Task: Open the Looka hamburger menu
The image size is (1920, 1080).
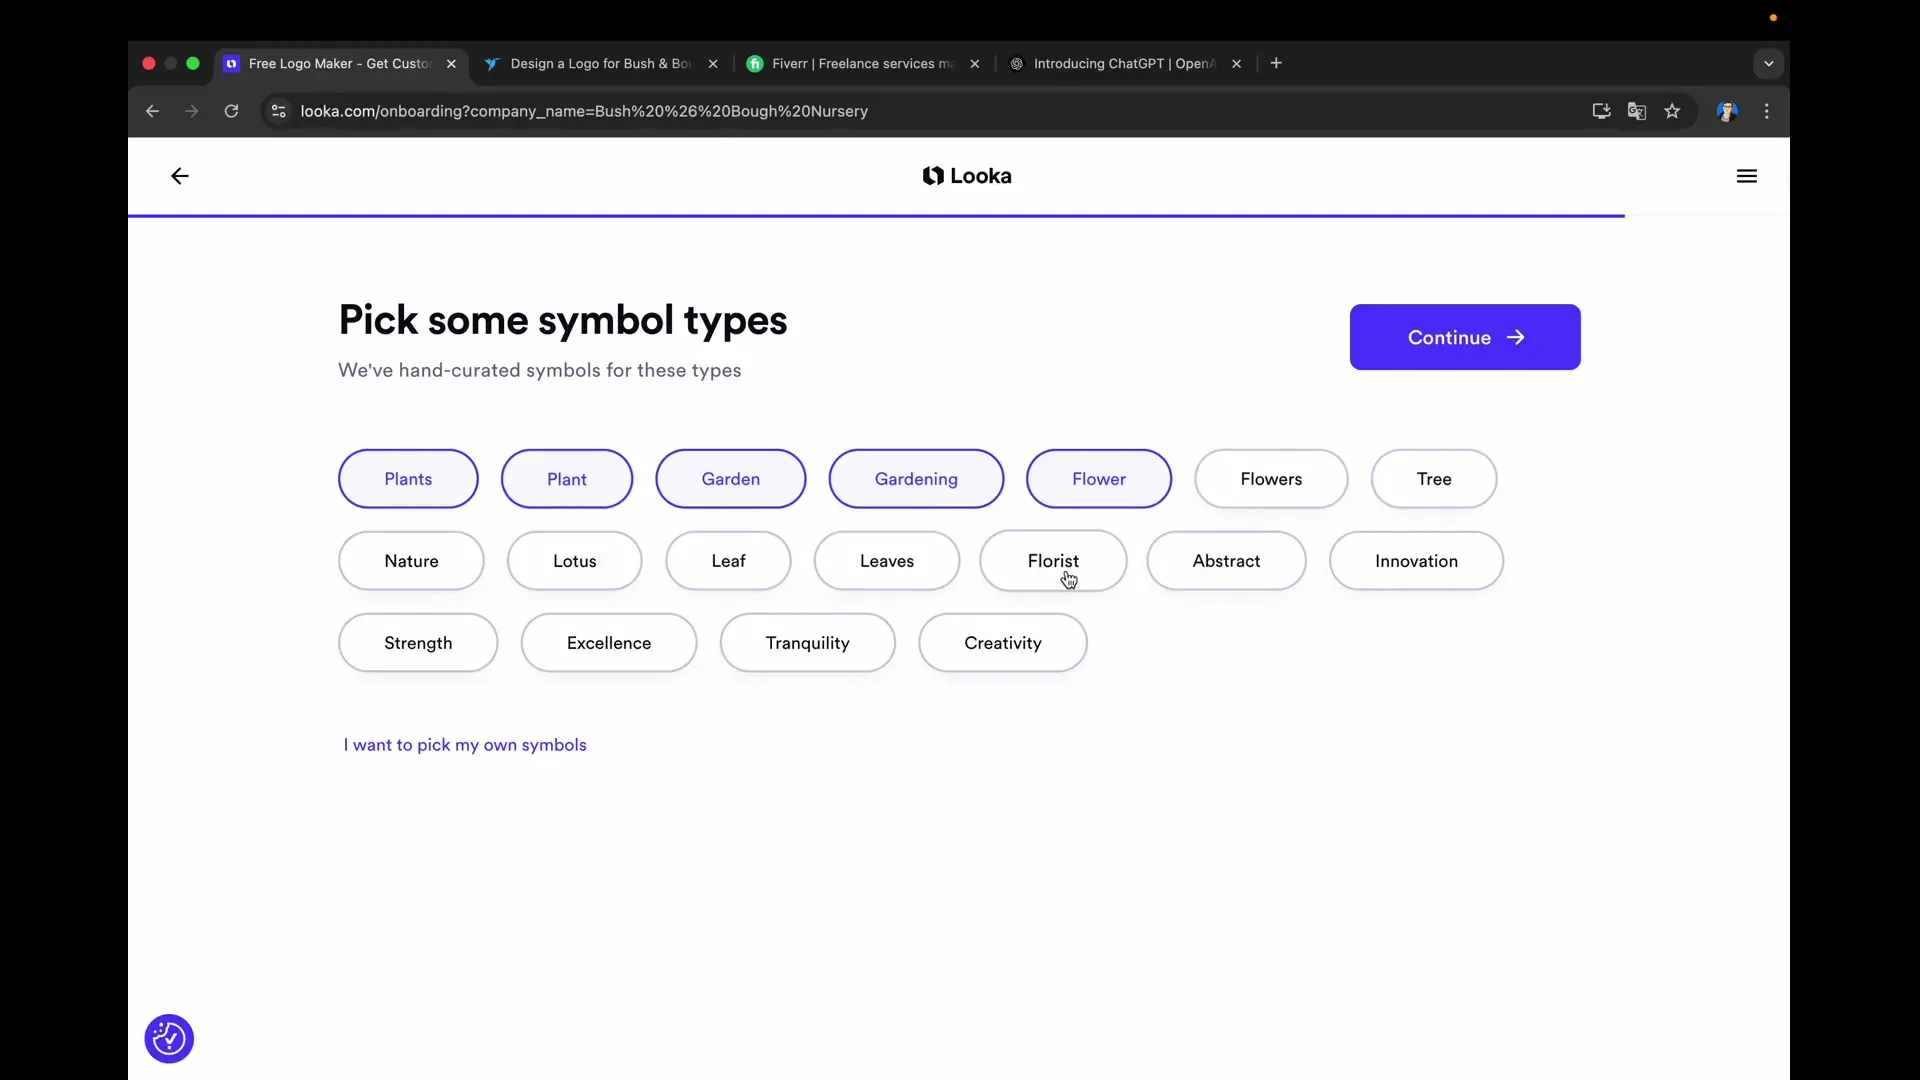Action: (x=1746, y=176)
